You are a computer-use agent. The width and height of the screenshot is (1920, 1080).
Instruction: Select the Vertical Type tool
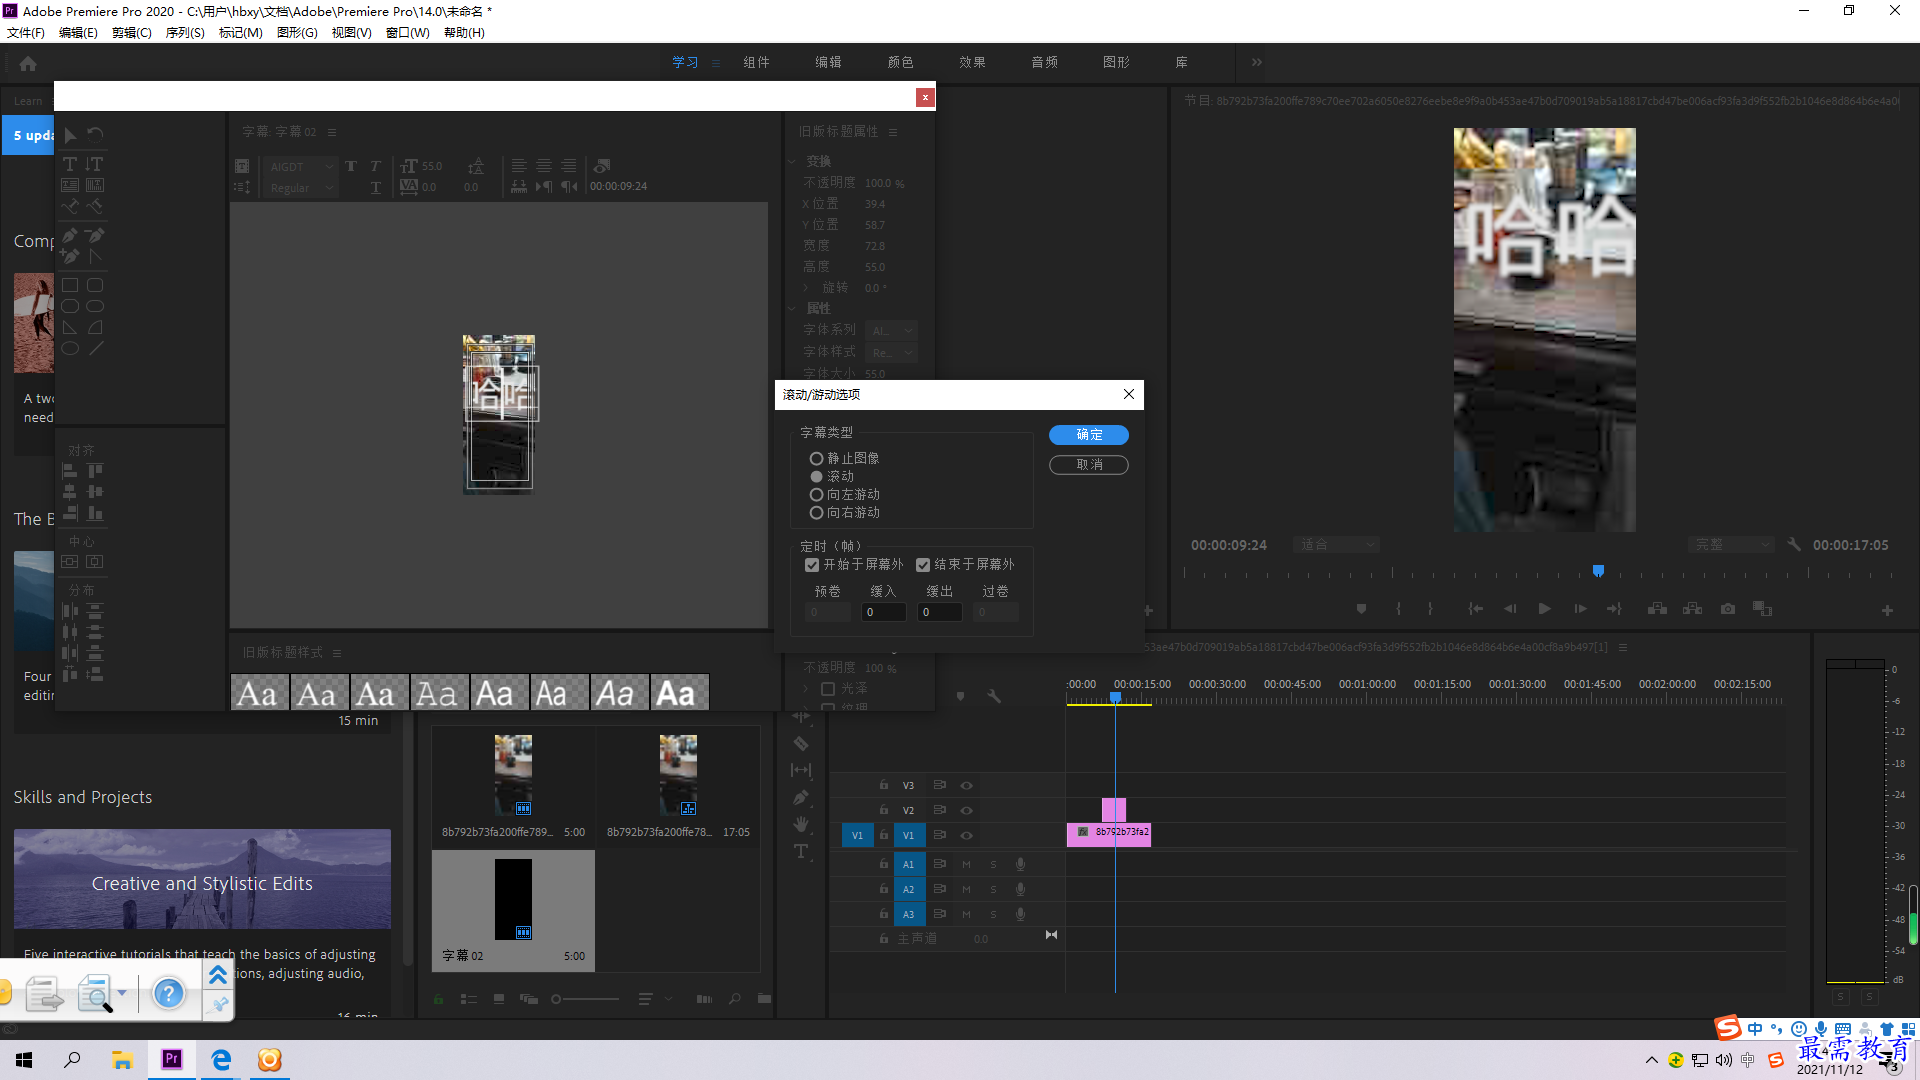click(x=94, y=164)
